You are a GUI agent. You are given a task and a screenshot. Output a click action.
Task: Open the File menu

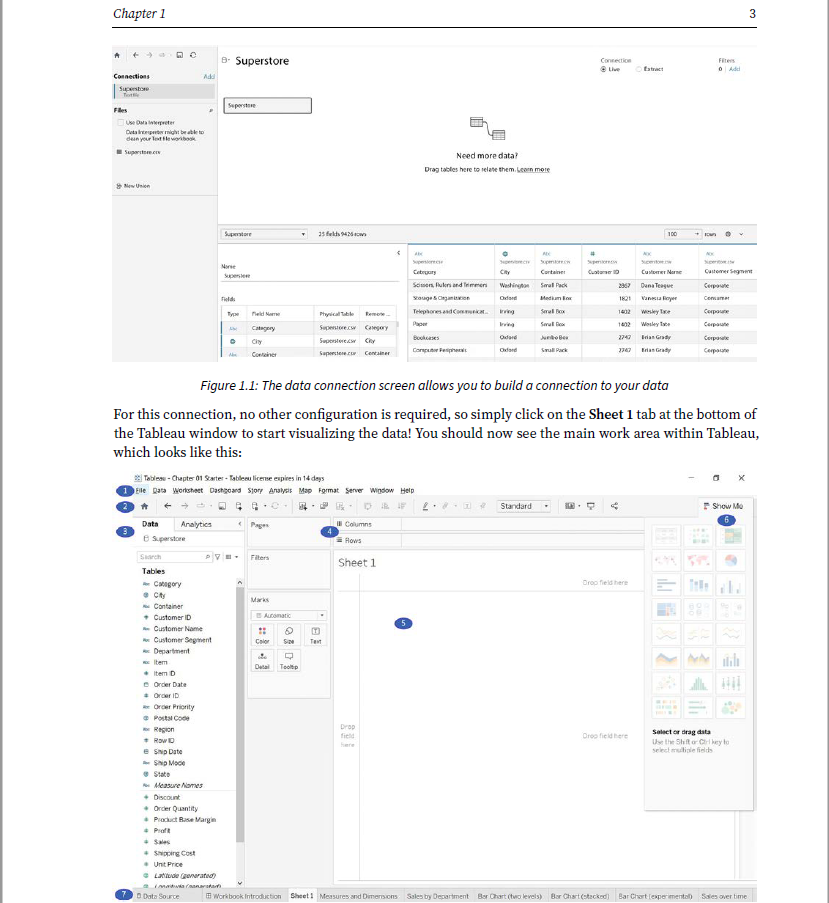140,491
